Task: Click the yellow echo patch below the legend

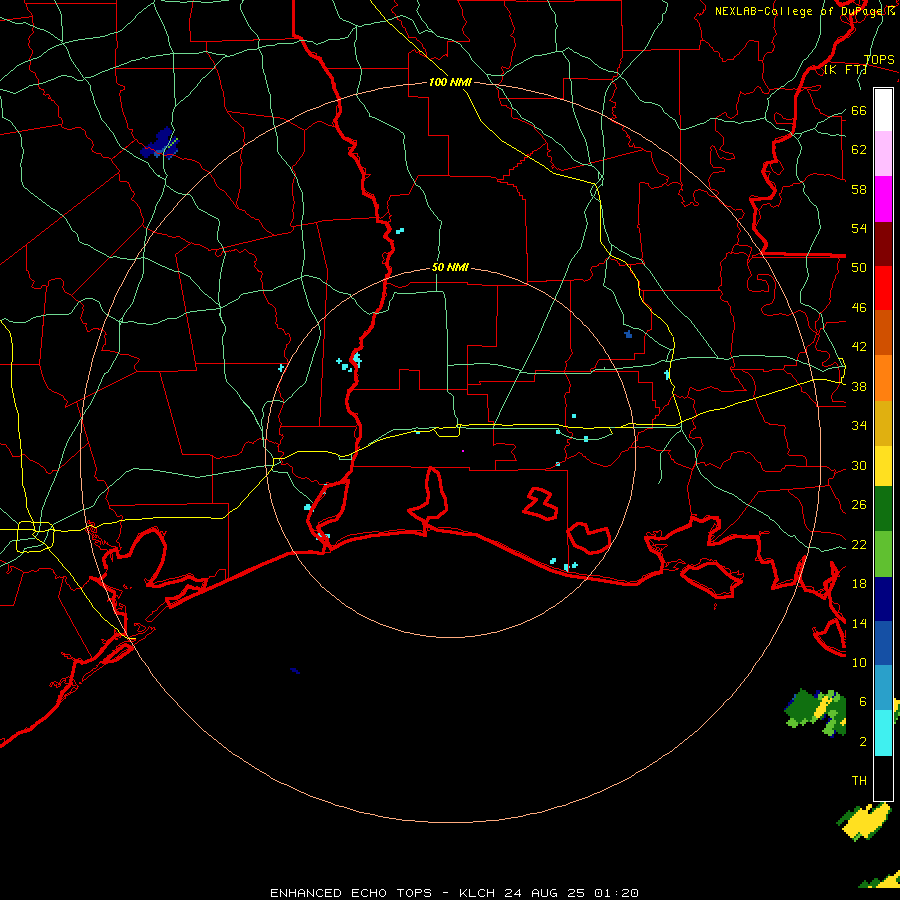Action: click(864, 822)
